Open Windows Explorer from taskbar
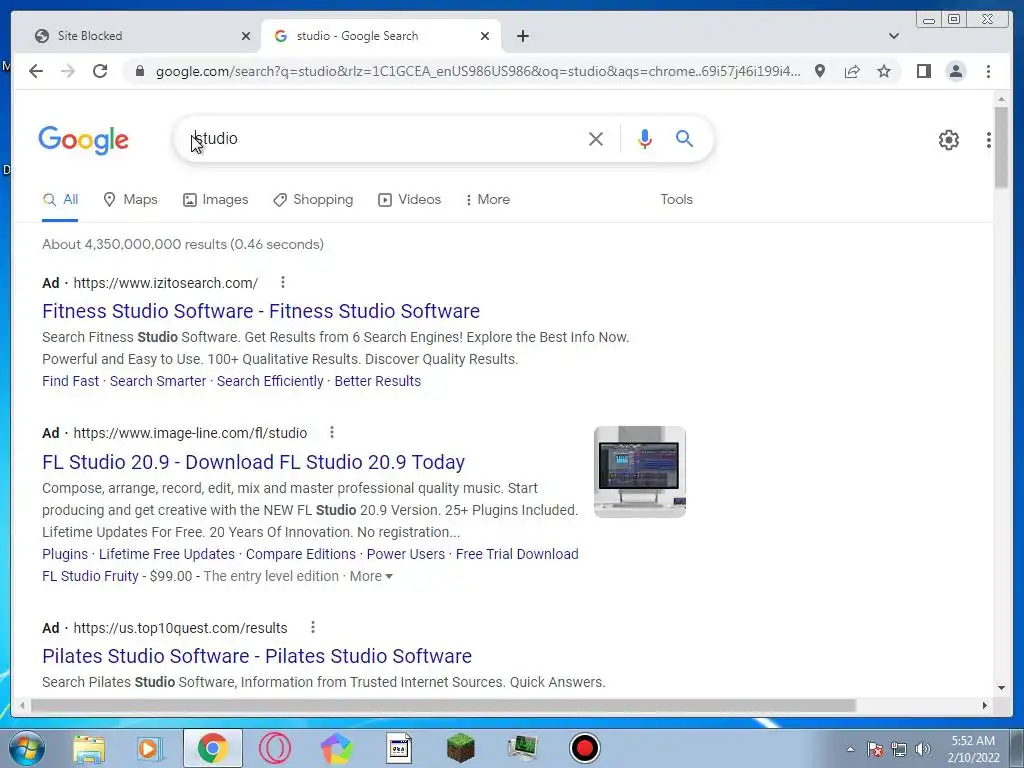This screenshot has height=768, width=1024. [x=89, y=748]
